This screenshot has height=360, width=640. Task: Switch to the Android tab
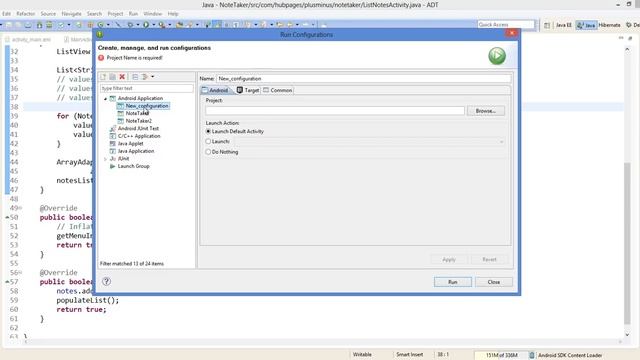pos(215,90)
